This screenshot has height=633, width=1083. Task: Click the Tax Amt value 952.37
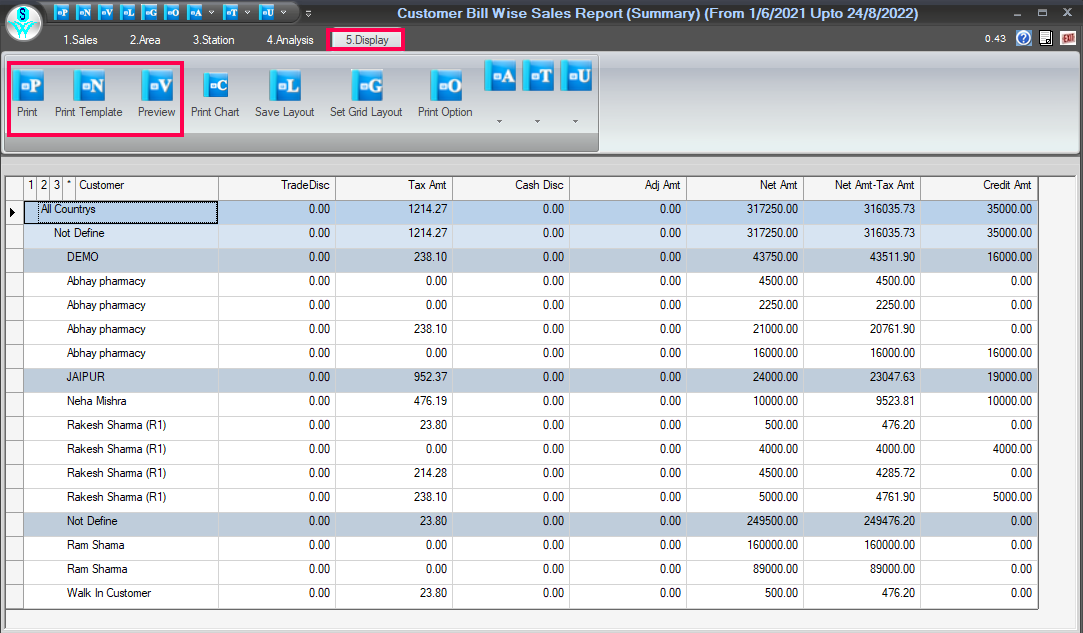[430, 377]
